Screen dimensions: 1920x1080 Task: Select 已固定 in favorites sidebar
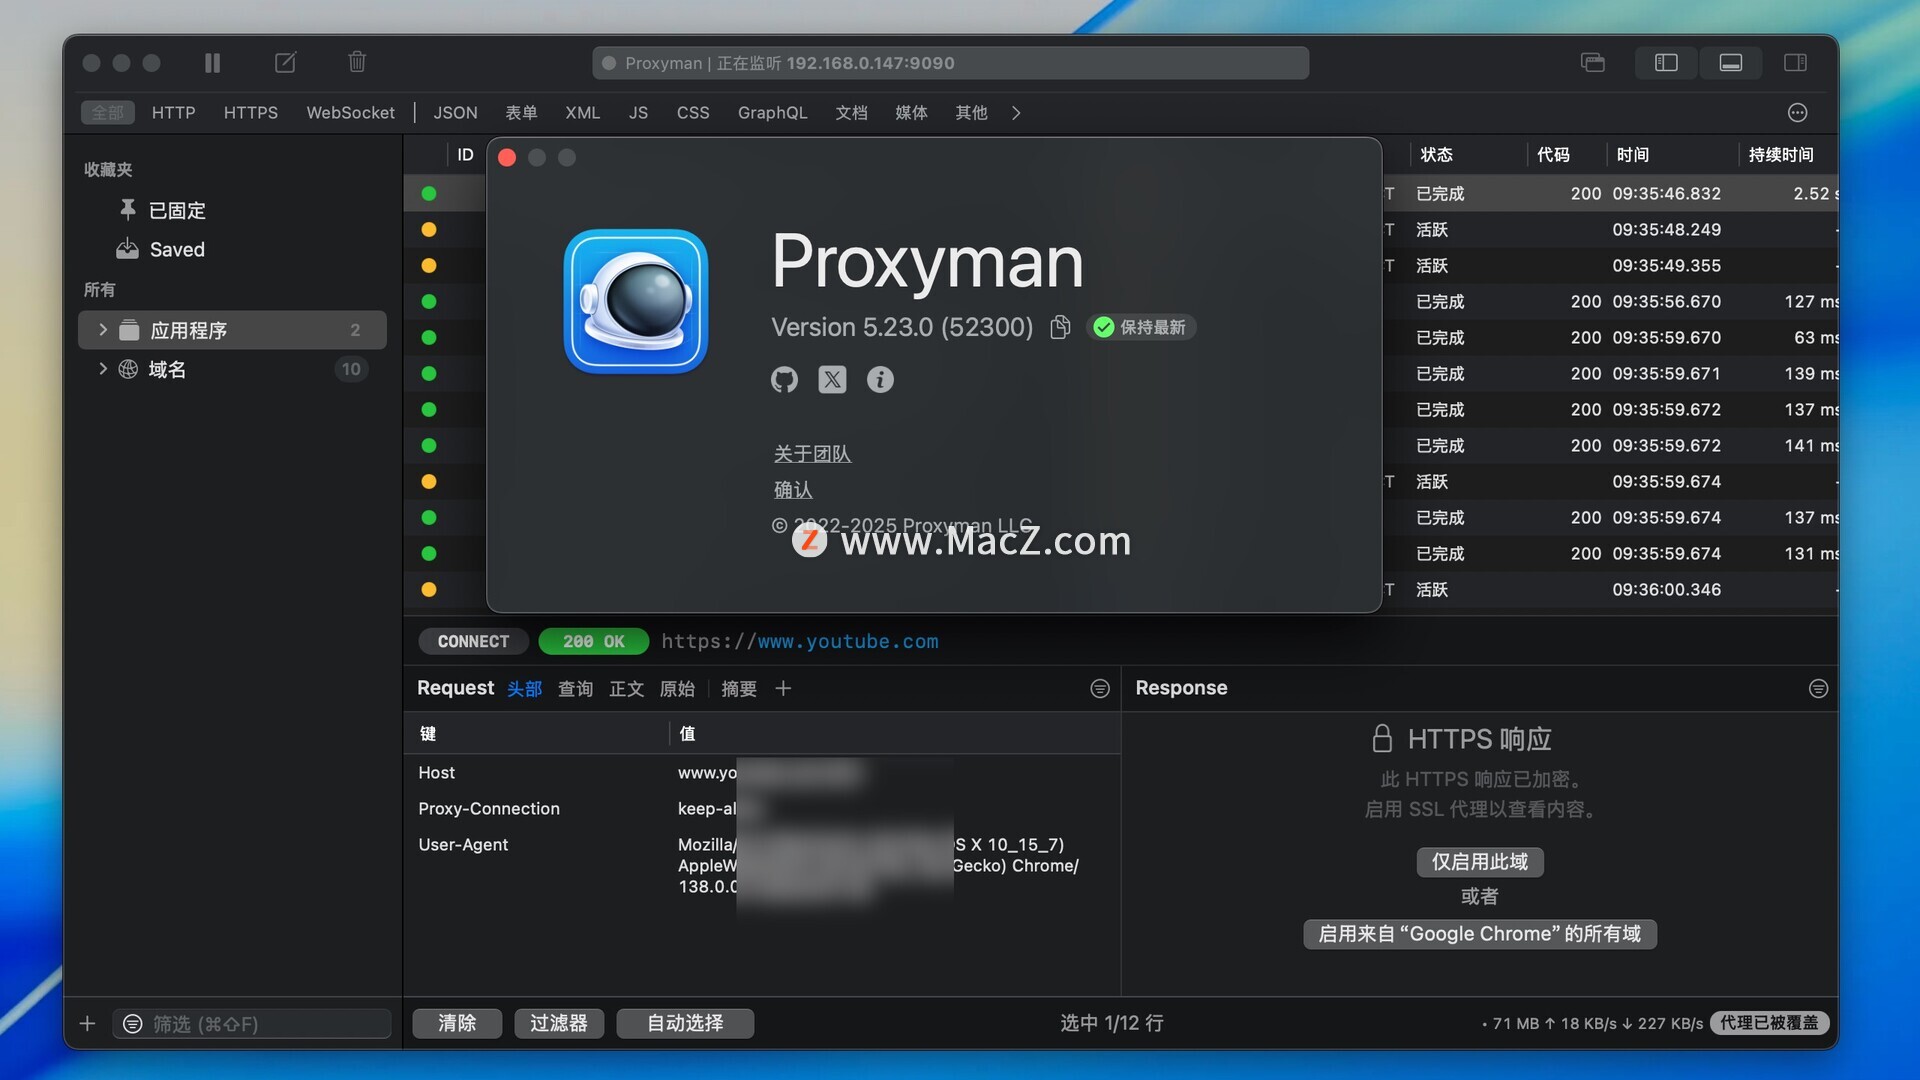click(177, 211)
